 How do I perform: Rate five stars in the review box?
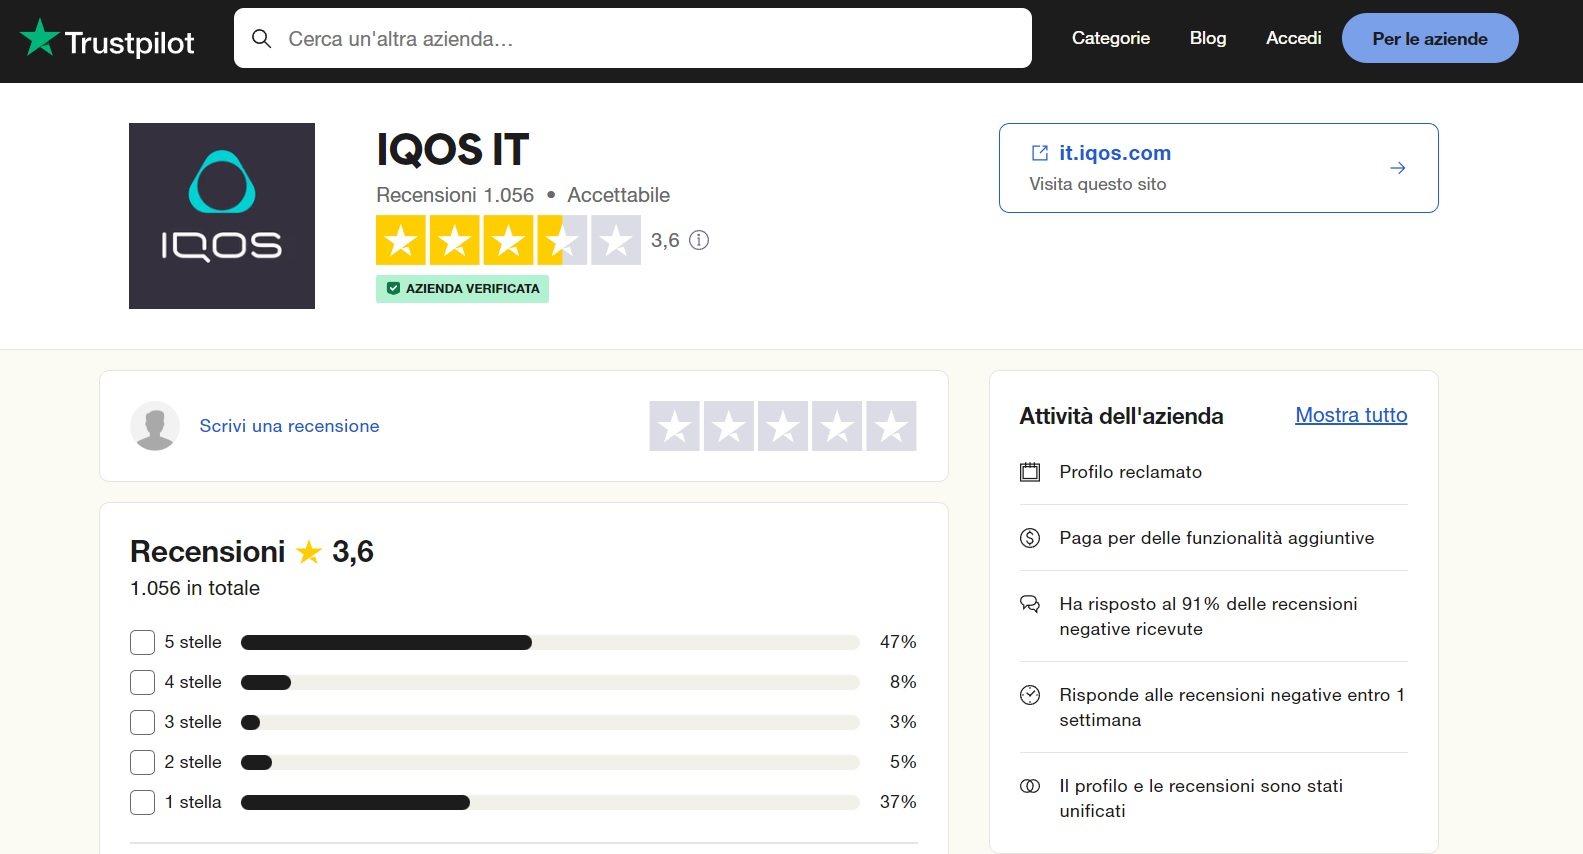[x=891, y=426]
